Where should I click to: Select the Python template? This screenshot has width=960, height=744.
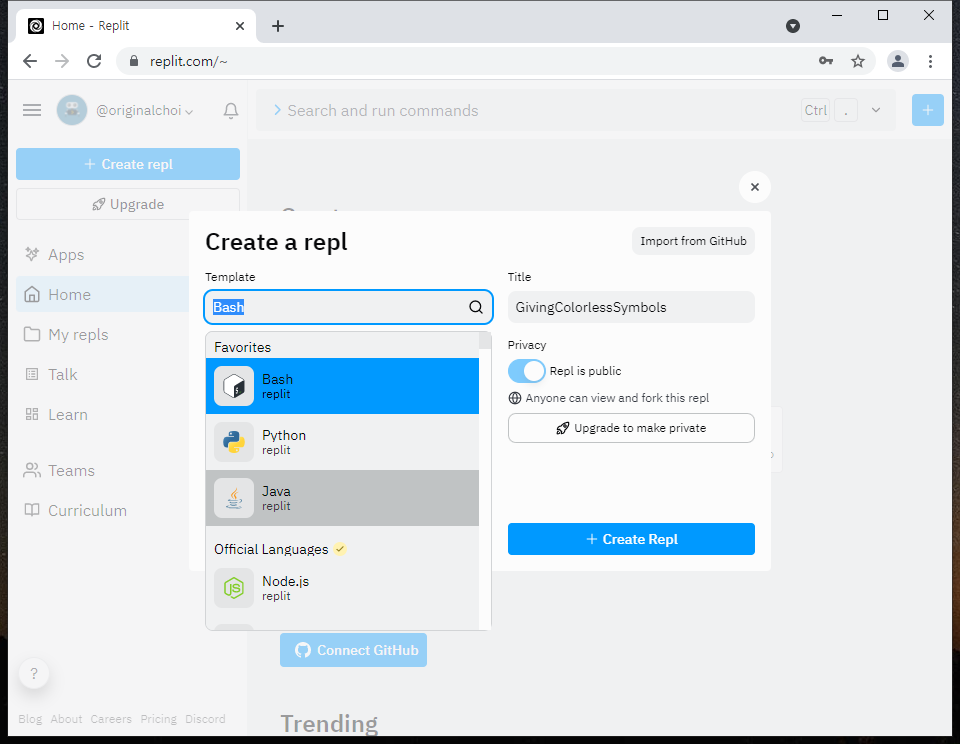tap(342, 442)
